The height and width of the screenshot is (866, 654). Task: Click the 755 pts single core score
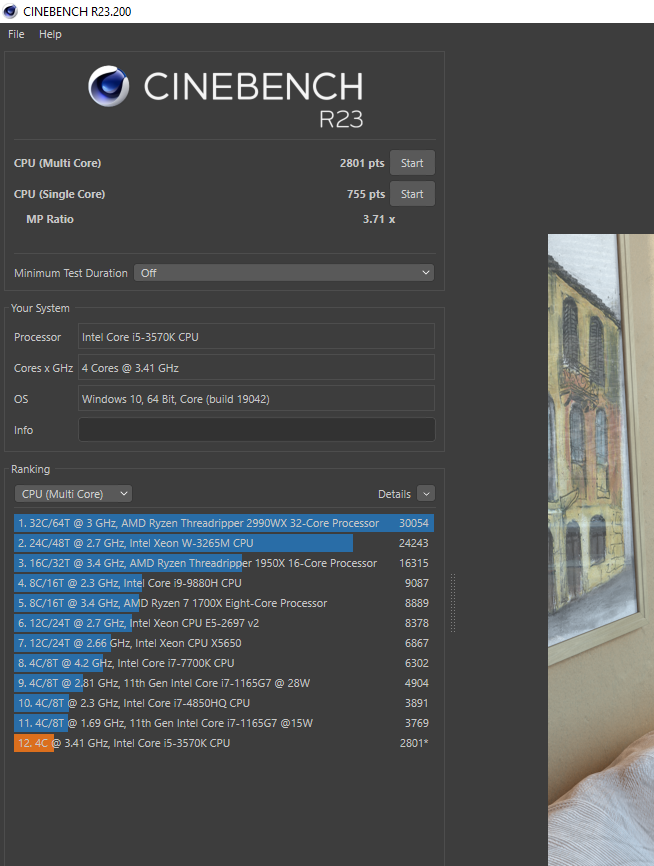pyautogui.click(x=366, y=194)
